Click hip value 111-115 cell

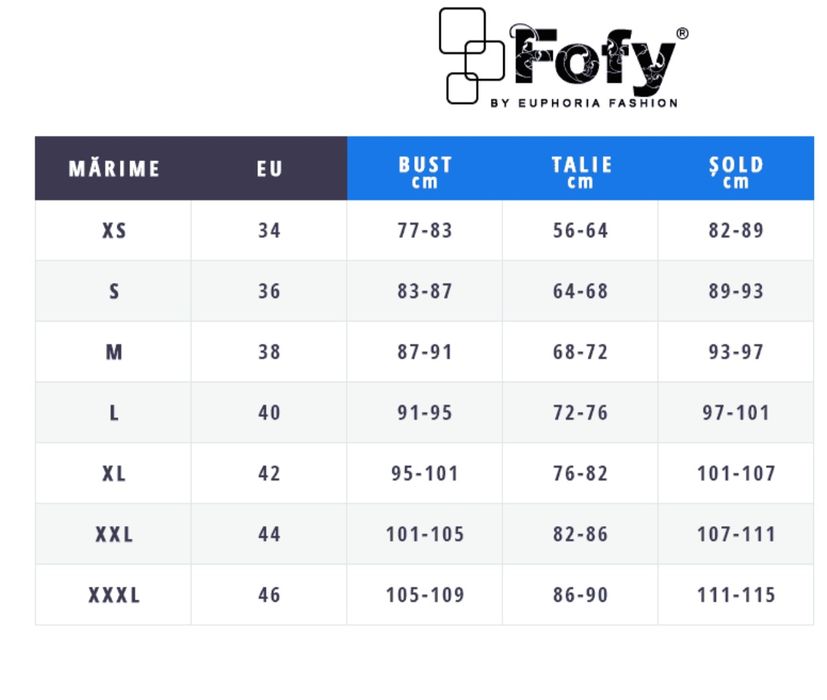coord(736,595)
